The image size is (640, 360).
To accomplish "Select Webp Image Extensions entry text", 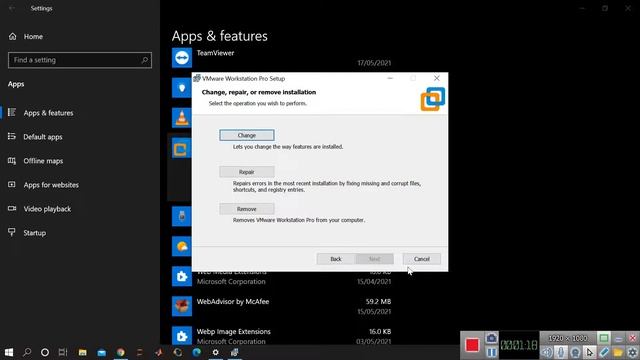I will (x=233, y=331).
